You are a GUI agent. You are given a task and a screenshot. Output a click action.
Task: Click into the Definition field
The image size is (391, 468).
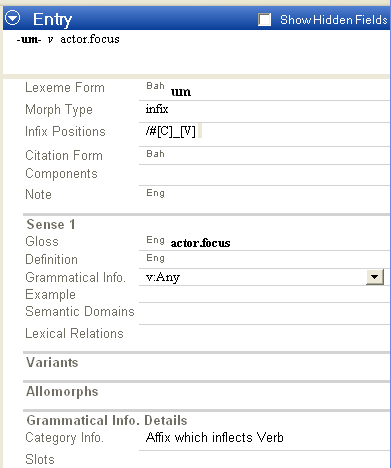264,259
